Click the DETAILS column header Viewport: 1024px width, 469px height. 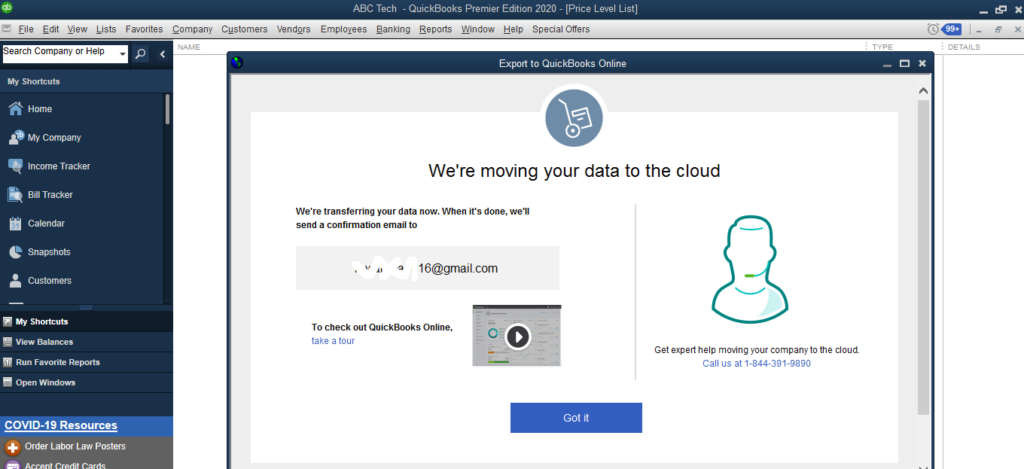click(964, 47)
